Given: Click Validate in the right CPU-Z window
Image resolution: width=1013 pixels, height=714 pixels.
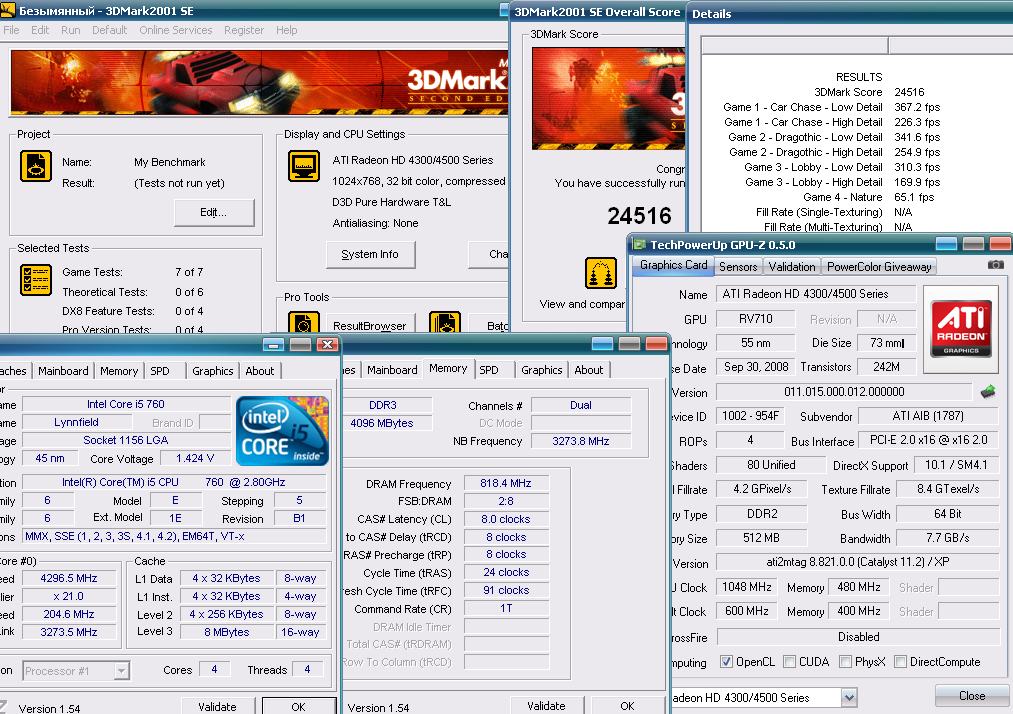Looking at the screenshot, I should point(547,706).
